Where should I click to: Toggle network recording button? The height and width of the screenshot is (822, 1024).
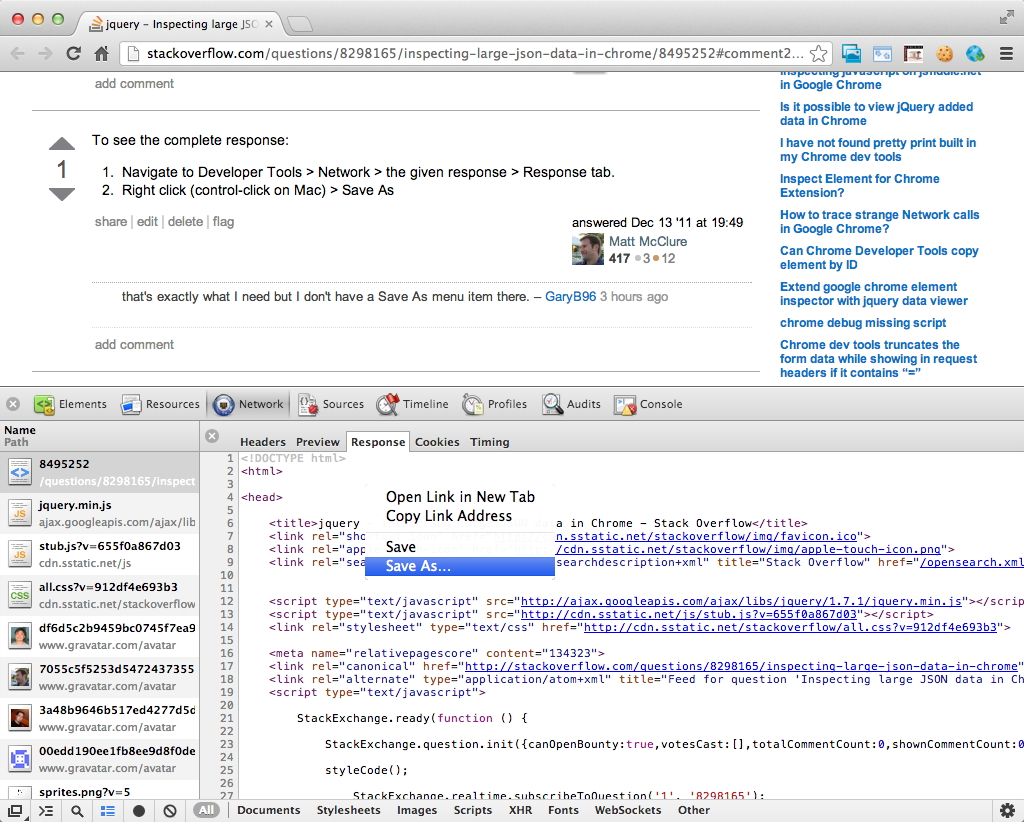(x=139, y=811)
